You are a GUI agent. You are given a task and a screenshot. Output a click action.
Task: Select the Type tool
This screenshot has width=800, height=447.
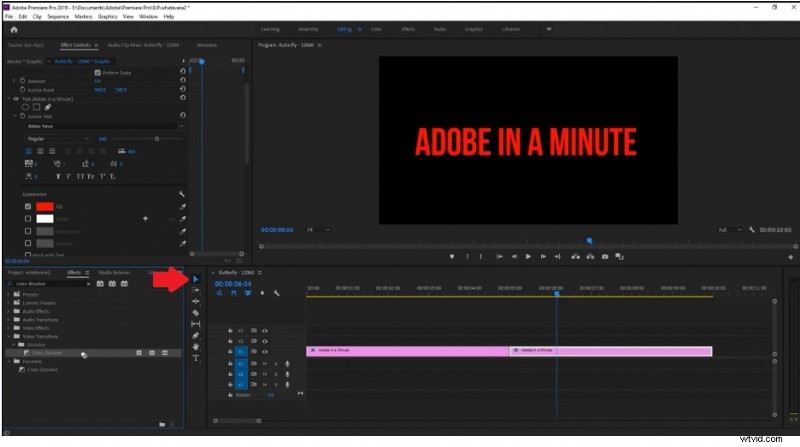[195, 358]
